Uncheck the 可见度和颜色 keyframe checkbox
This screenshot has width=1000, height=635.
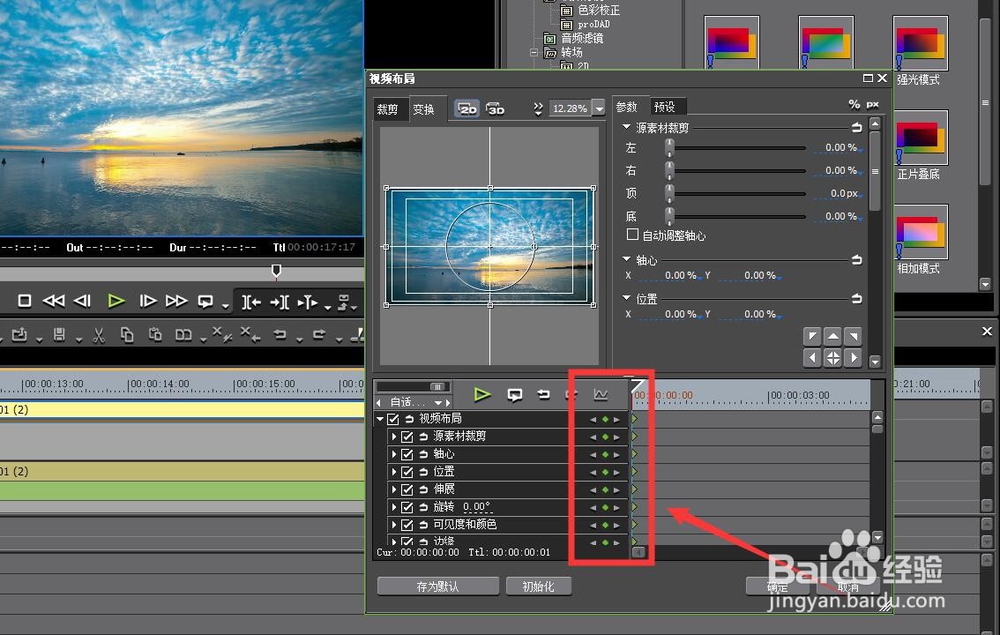(407, 525)
